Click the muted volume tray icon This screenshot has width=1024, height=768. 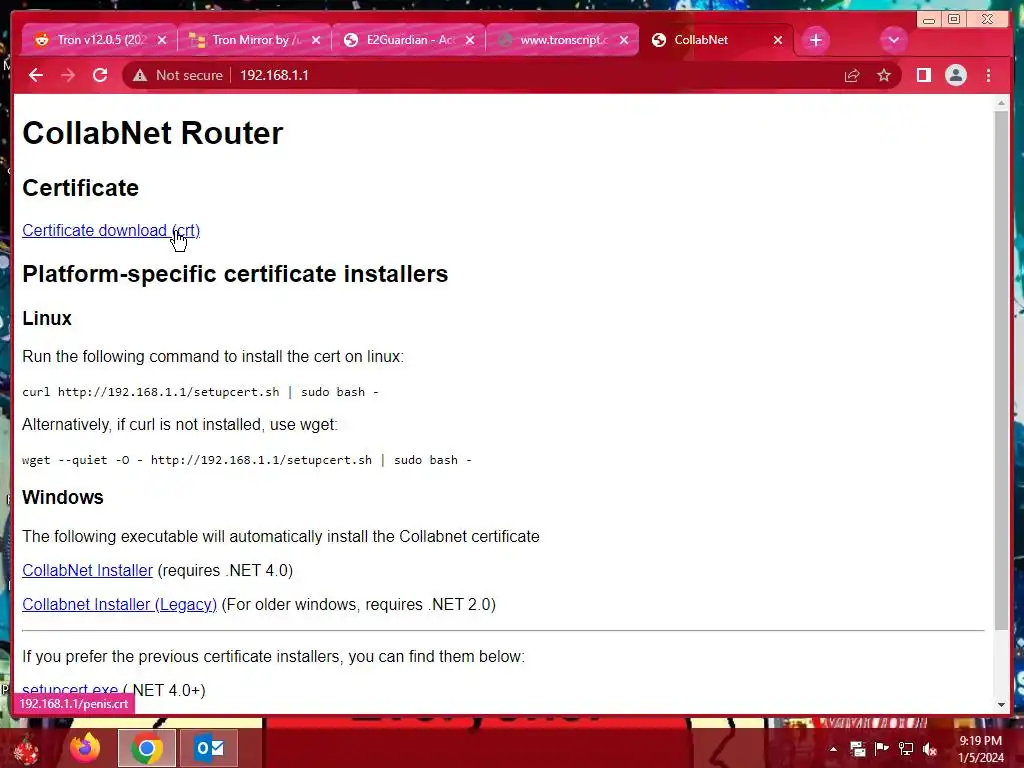click(x=929, y=749)
